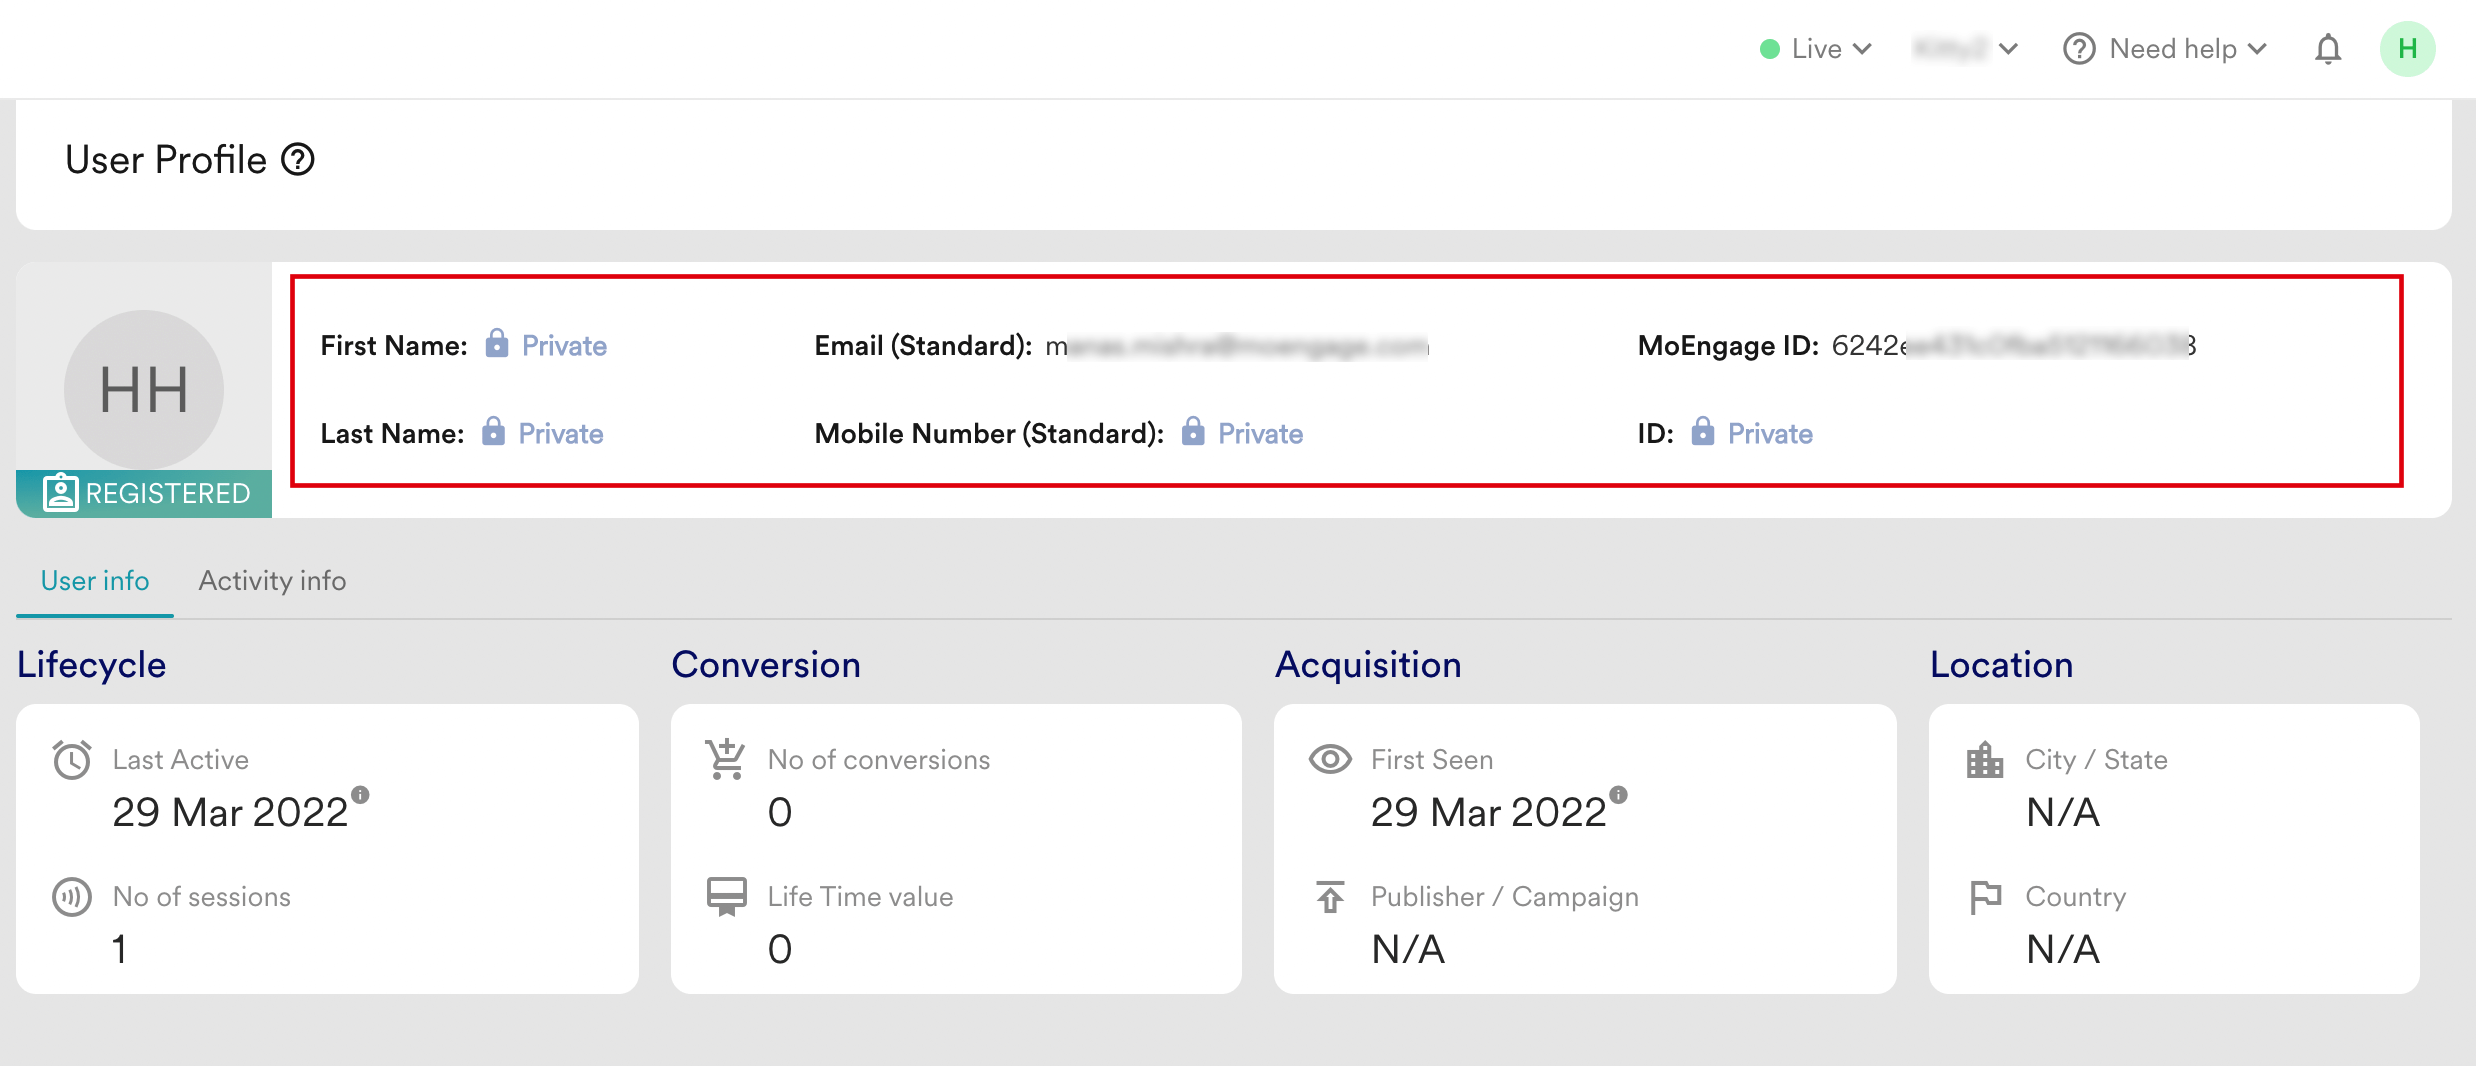Open the blurred workspace selector dropdown
This screenshot has width=2476, height=1066.
click(1965, 49)
